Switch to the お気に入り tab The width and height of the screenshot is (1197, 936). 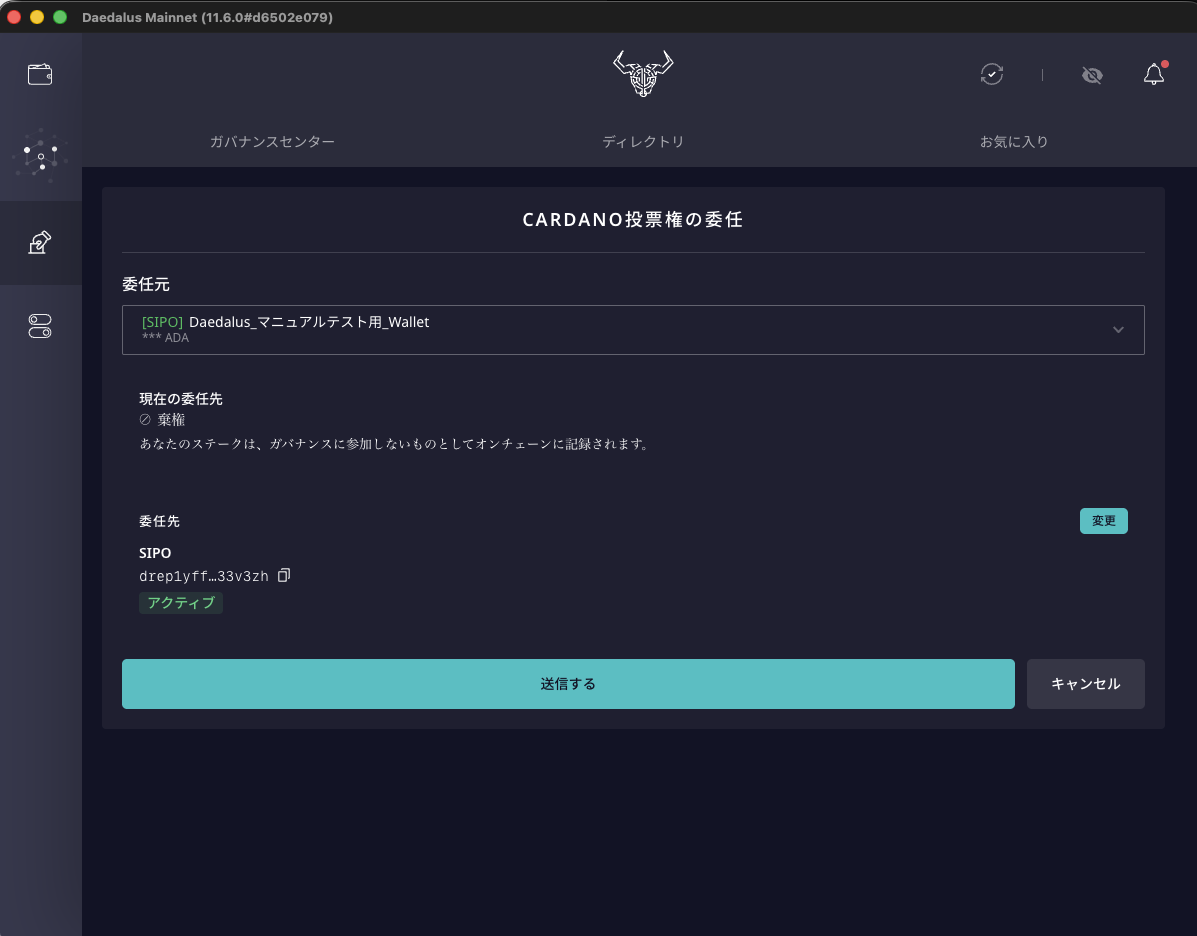[1014, 141]
